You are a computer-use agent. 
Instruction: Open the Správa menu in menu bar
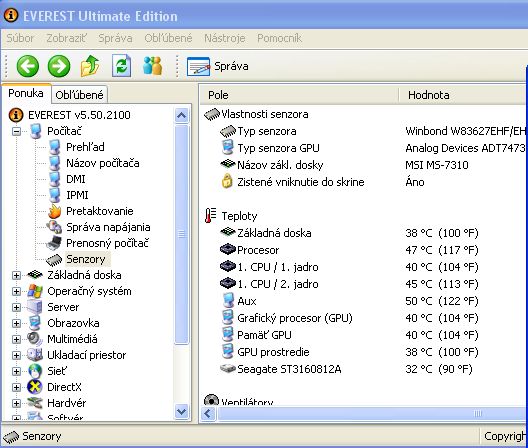click(x=115, y=38)
